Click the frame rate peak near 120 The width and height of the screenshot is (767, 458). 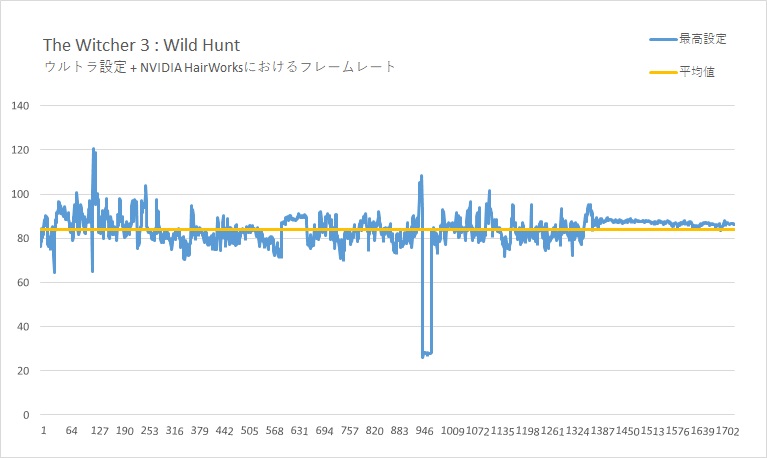point(93,149)
